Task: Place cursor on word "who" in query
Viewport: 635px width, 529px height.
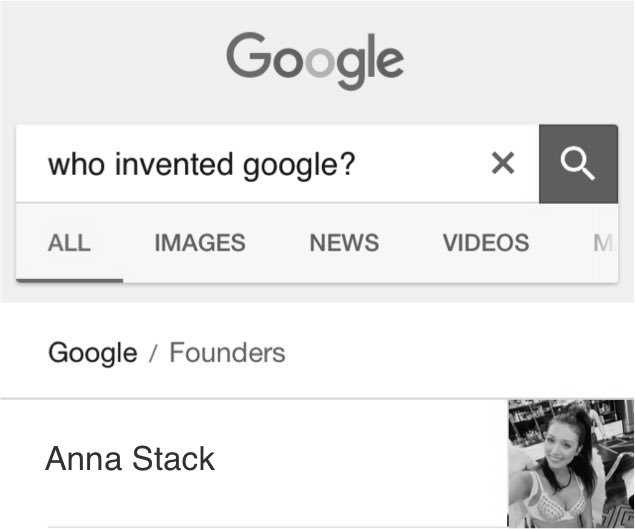Action: [x=76, y=164]
